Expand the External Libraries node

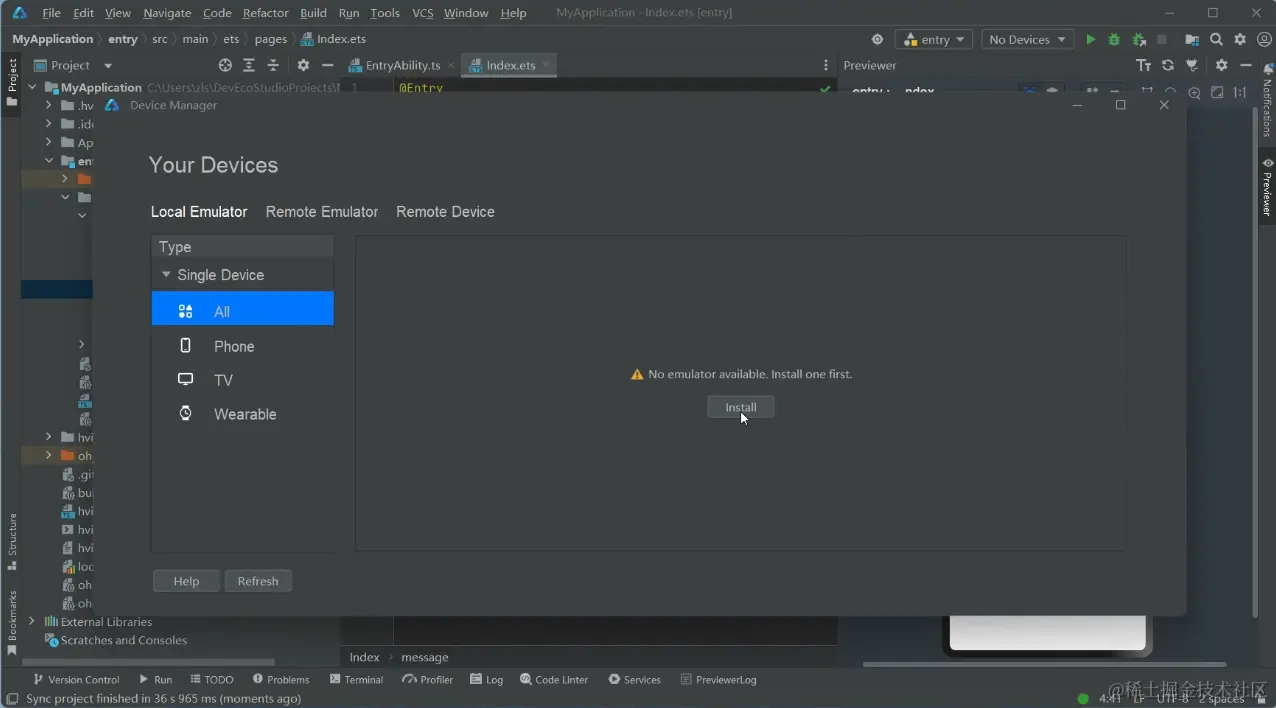[x=32, y=621]
